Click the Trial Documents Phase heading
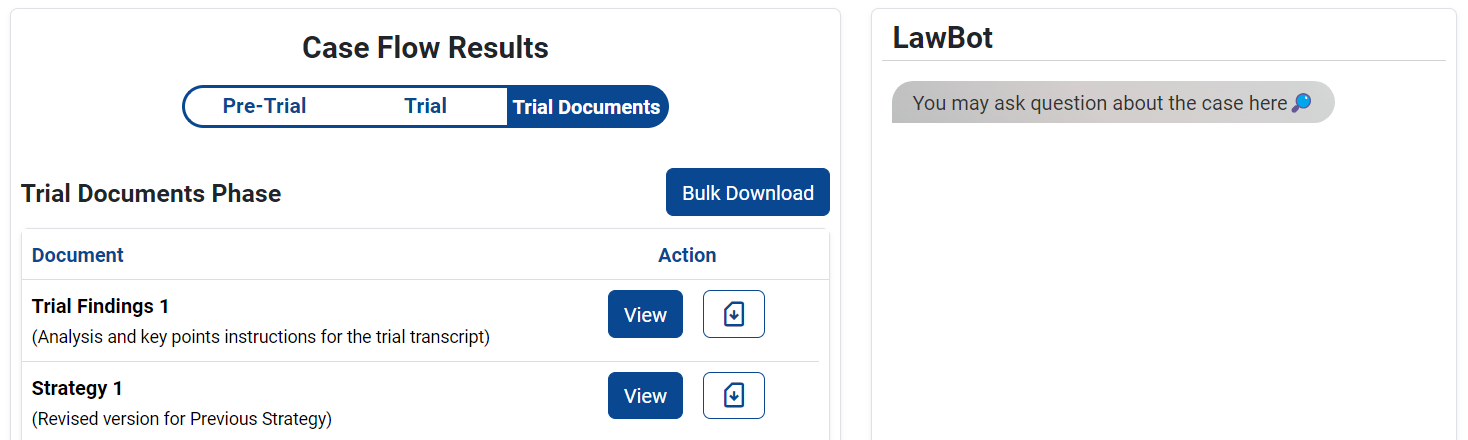Screen dimensions: 1468x440 click(151, 193)
